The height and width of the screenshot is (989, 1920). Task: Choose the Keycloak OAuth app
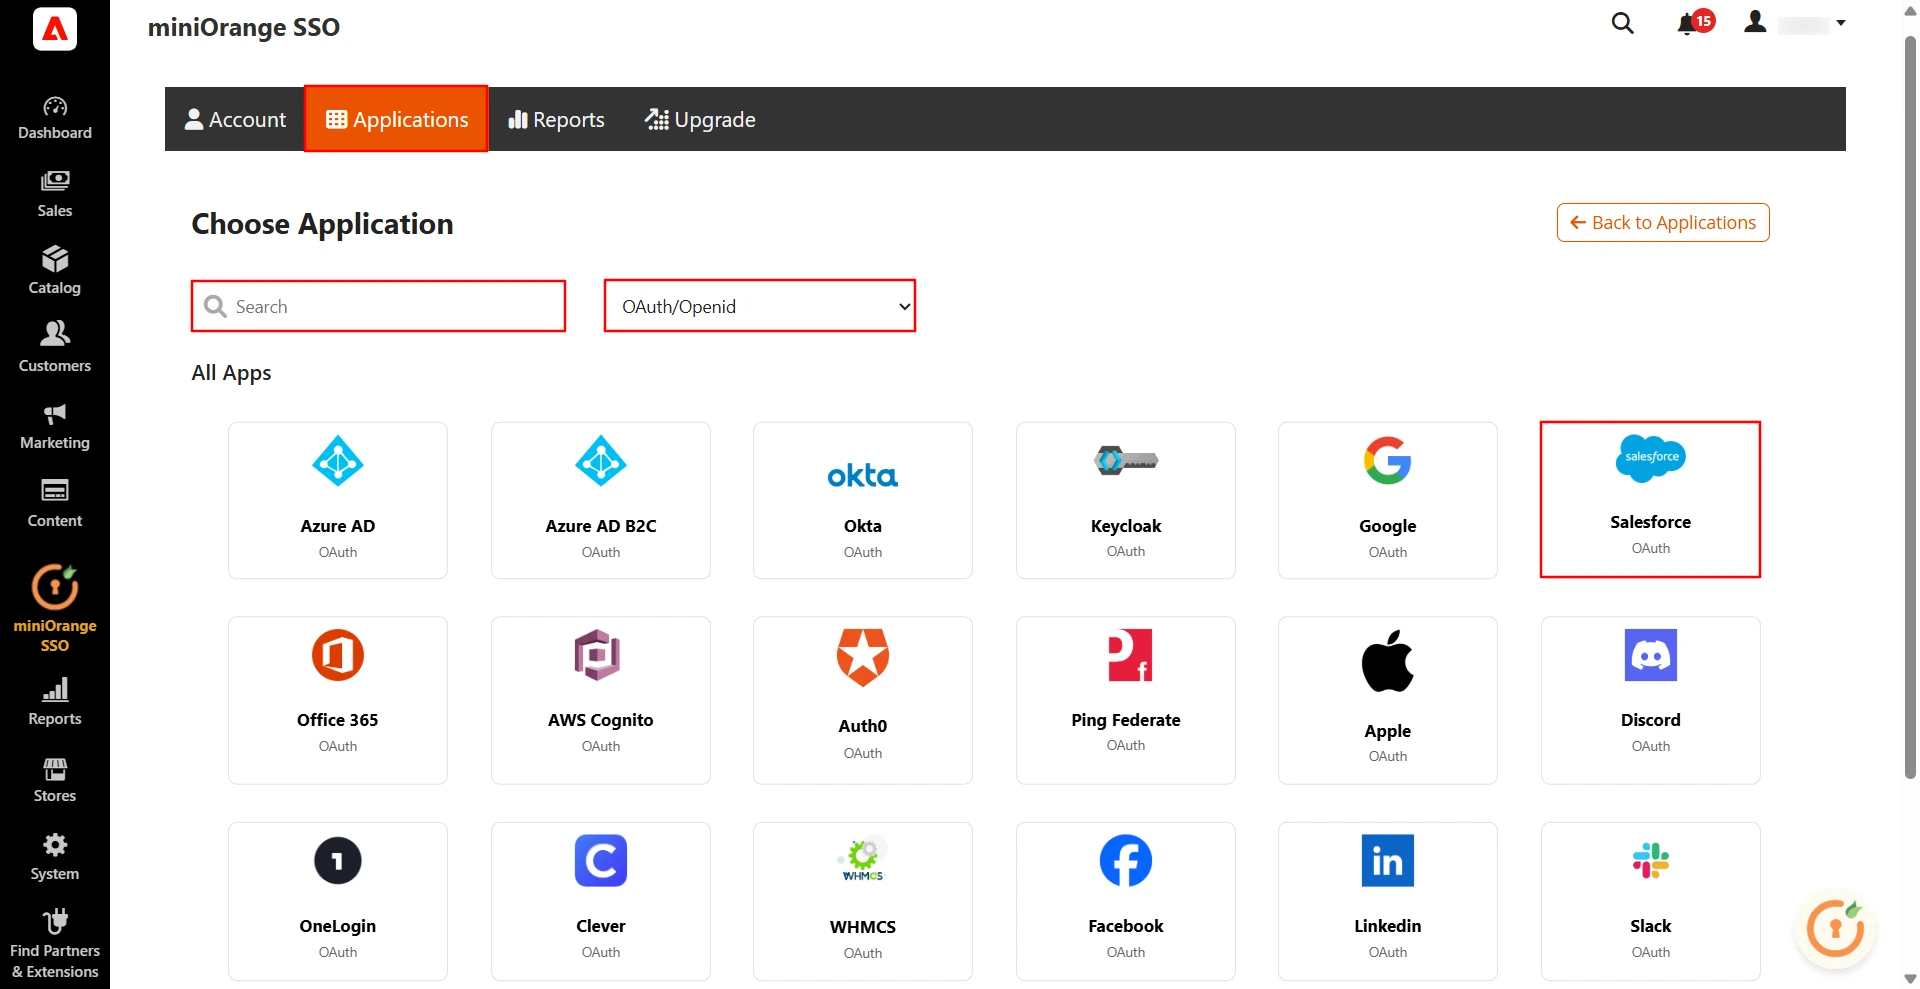1126,500
